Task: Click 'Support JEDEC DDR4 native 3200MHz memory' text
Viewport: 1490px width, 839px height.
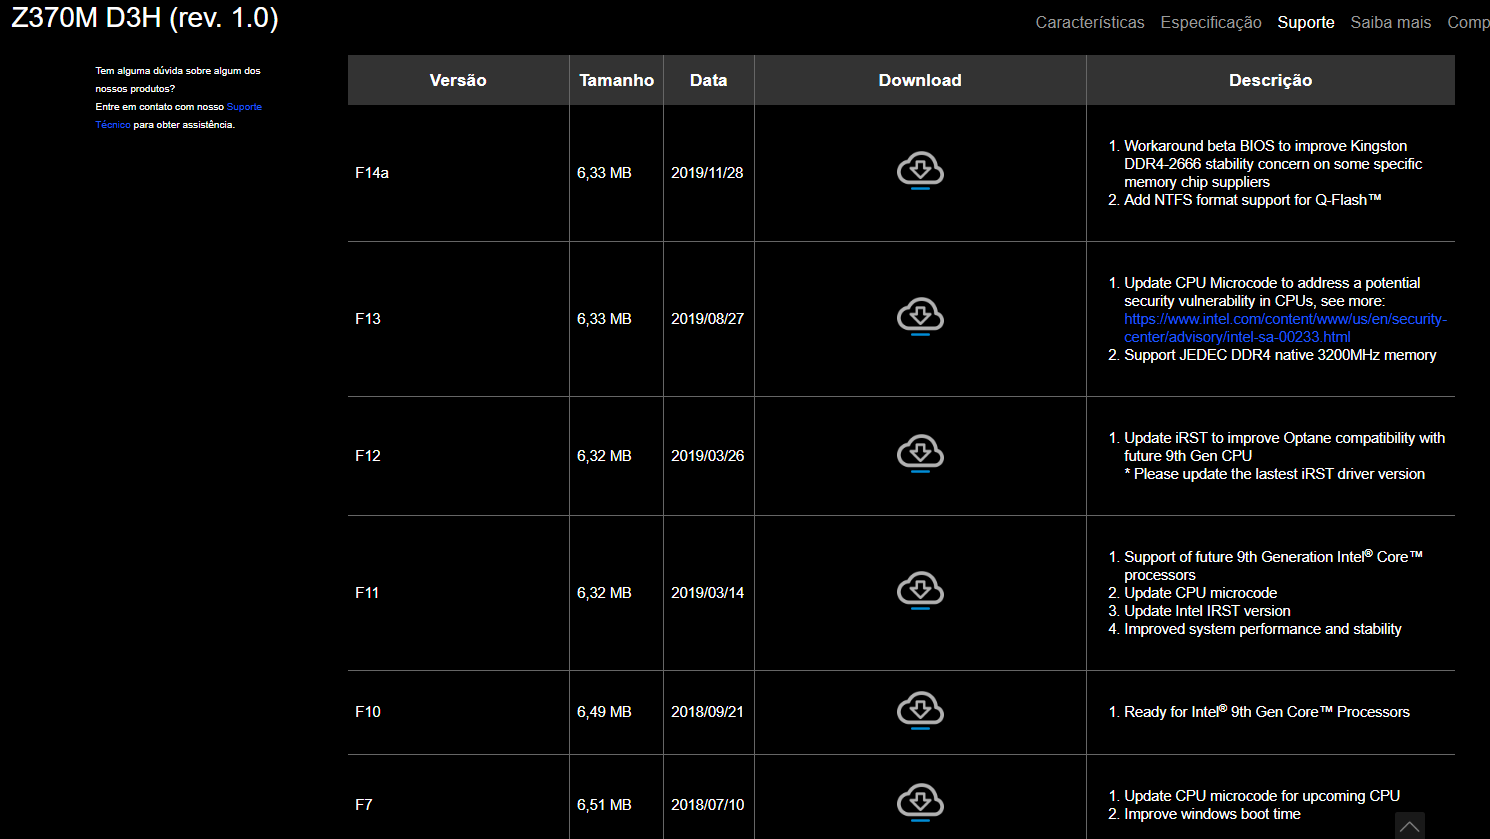Action: coord(1280,355)
